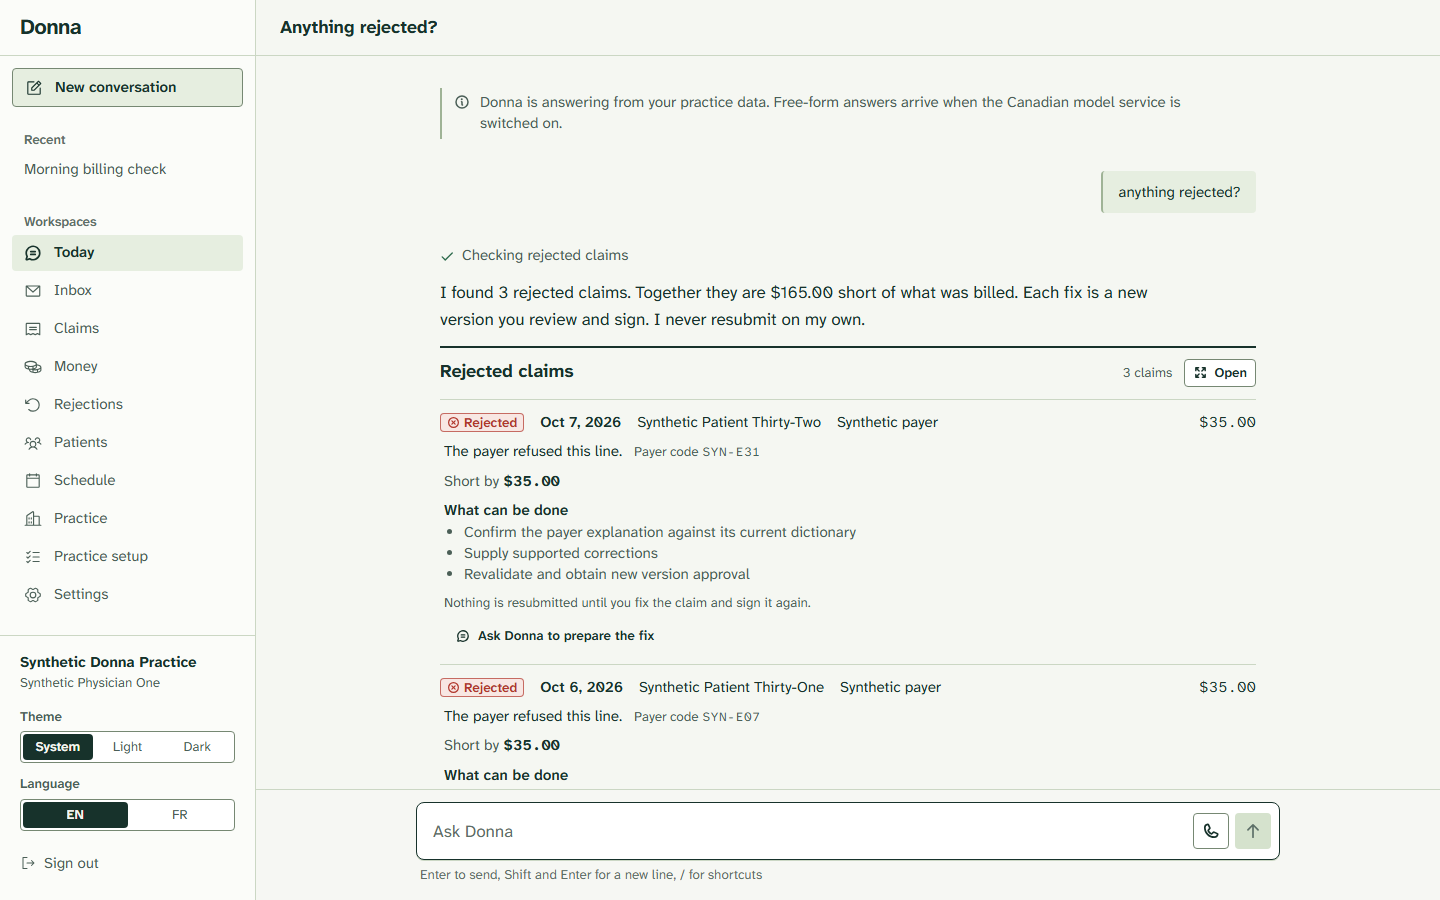Ask Donna to prepare the fix for Patient Thirty-Two
This screenshot has height=900, width=1440.
[x=555, y=636]
